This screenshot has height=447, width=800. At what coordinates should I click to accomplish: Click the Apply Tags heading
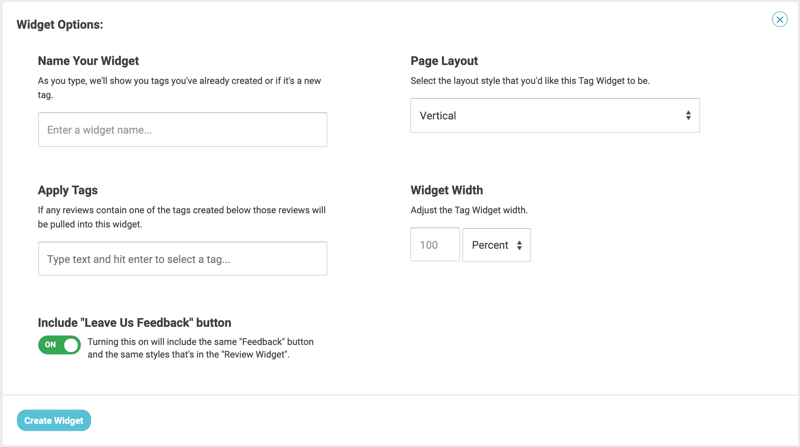pos(67,190)
